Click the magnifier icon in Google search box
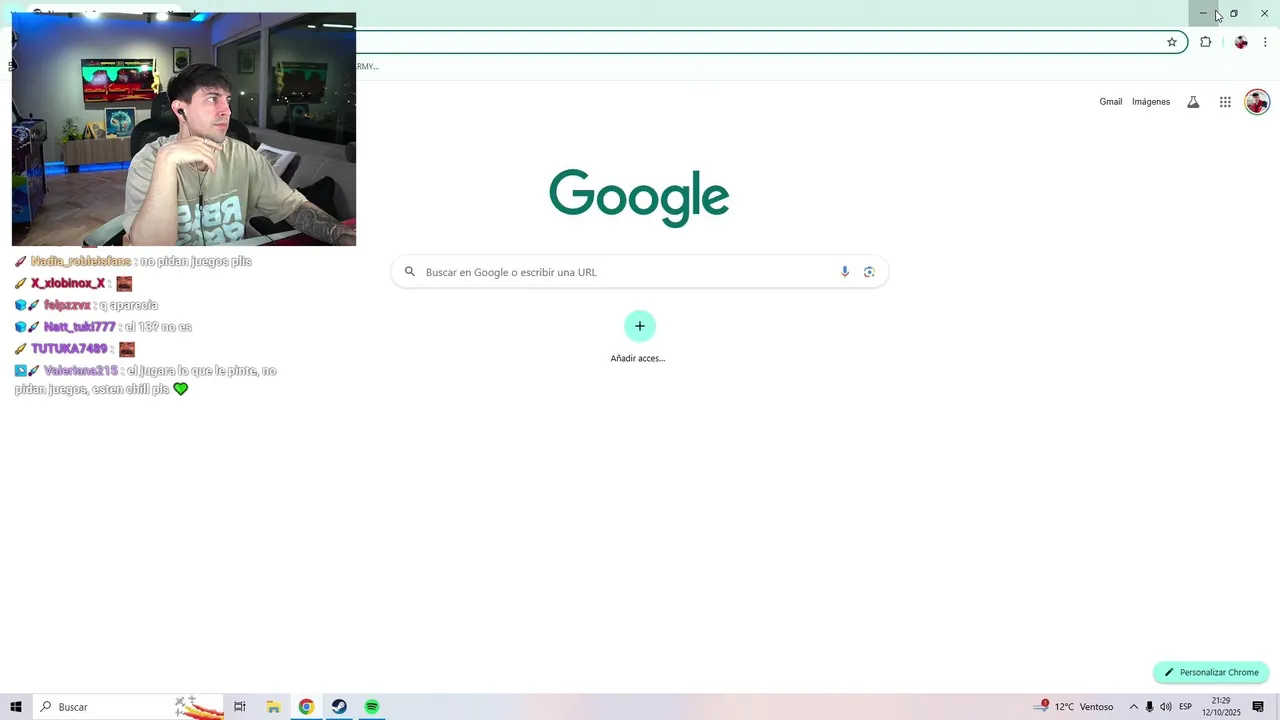The height and width of the screenshot is (720, 1280). [410, 272]
